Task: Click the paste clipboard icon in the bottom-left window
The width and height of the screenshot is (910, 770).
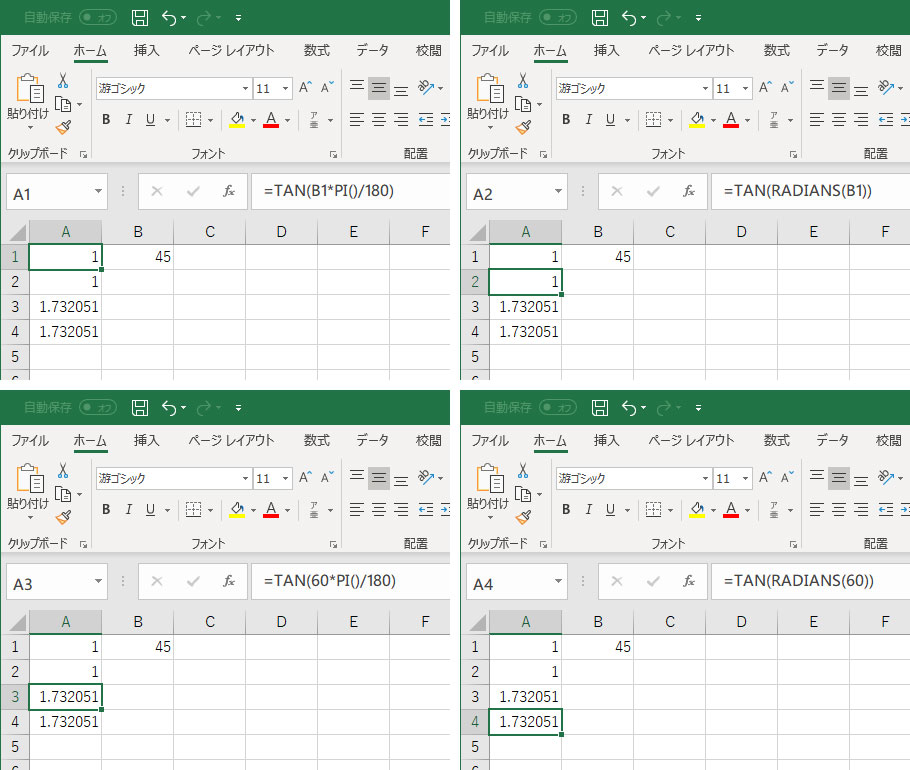Action: 30,478
